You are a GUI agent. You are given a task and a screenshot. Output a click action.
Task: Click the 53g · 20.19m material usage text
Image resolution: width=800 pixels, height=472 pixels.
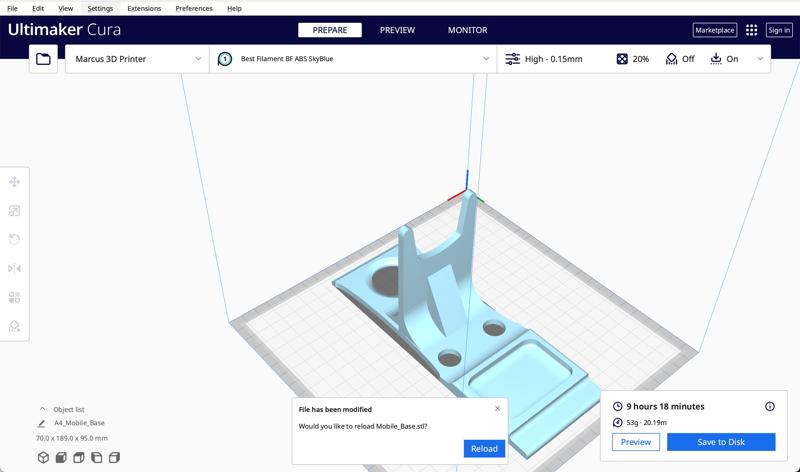coord(646,423)
